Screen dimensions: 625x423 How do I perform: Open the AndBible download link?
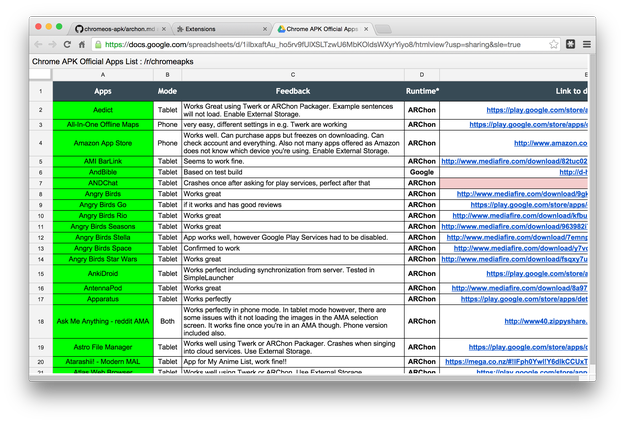(573, 172)
